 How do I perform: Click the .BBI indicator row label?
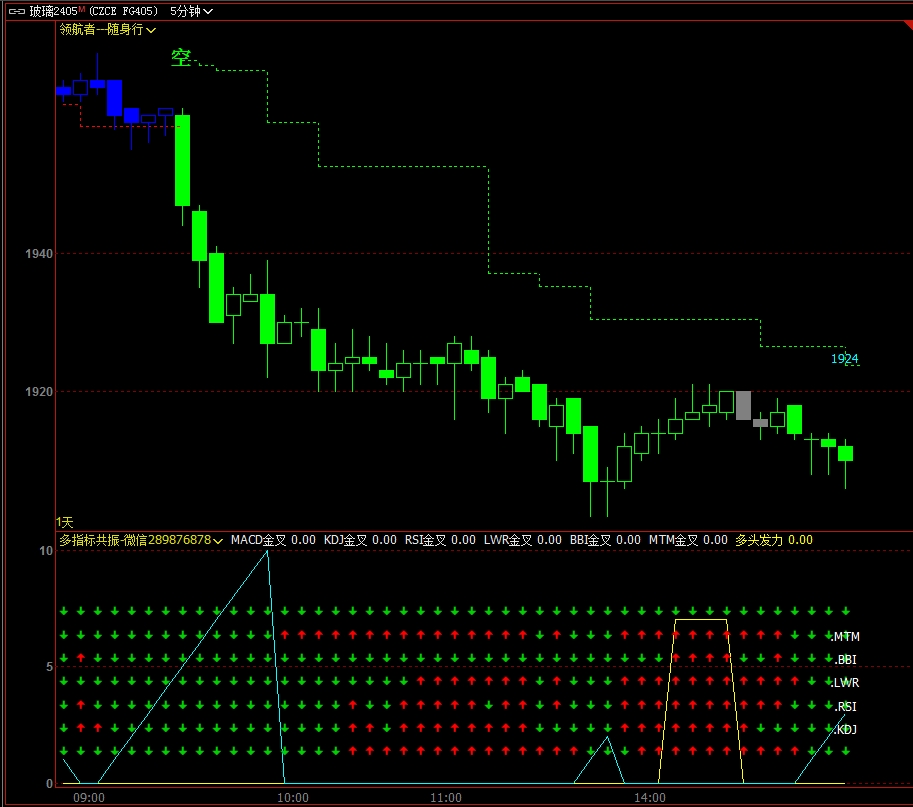845,660
